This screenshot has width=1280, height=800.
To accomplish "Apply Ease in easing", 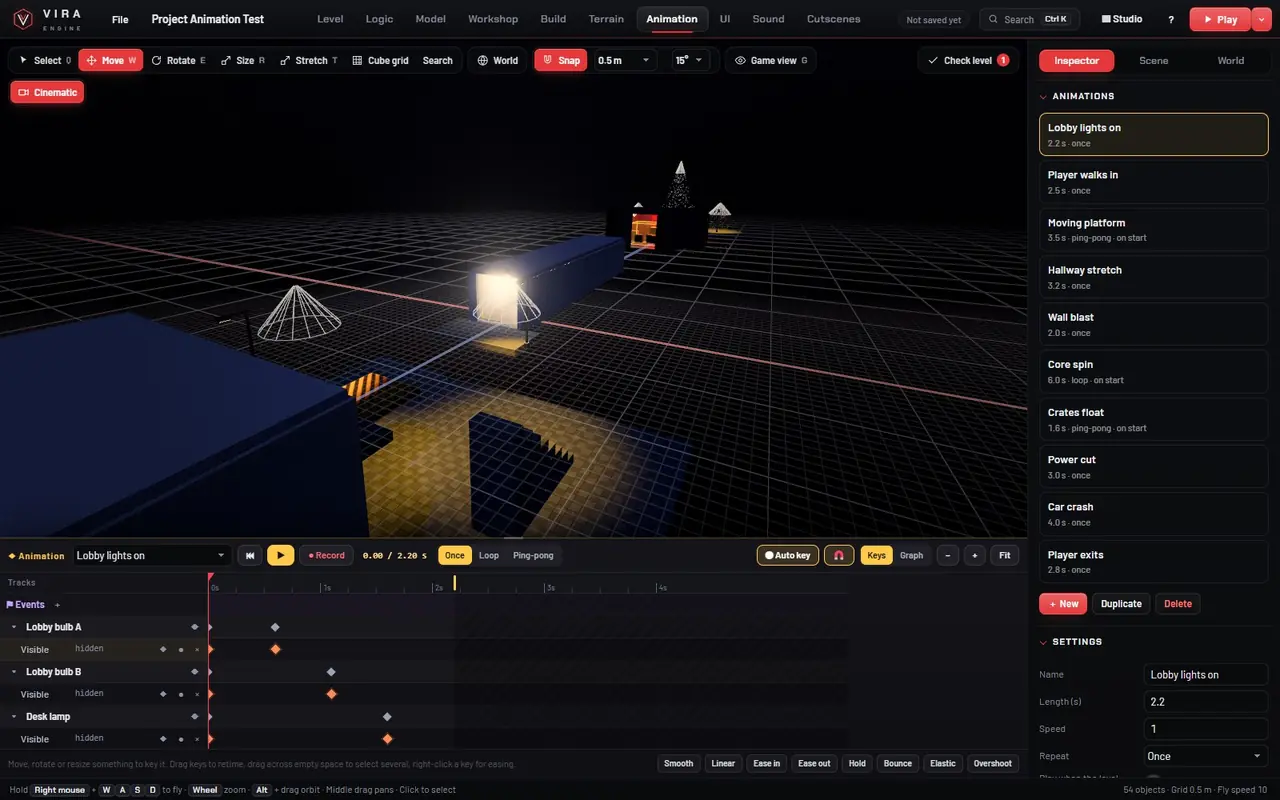I will pos(767,764).
